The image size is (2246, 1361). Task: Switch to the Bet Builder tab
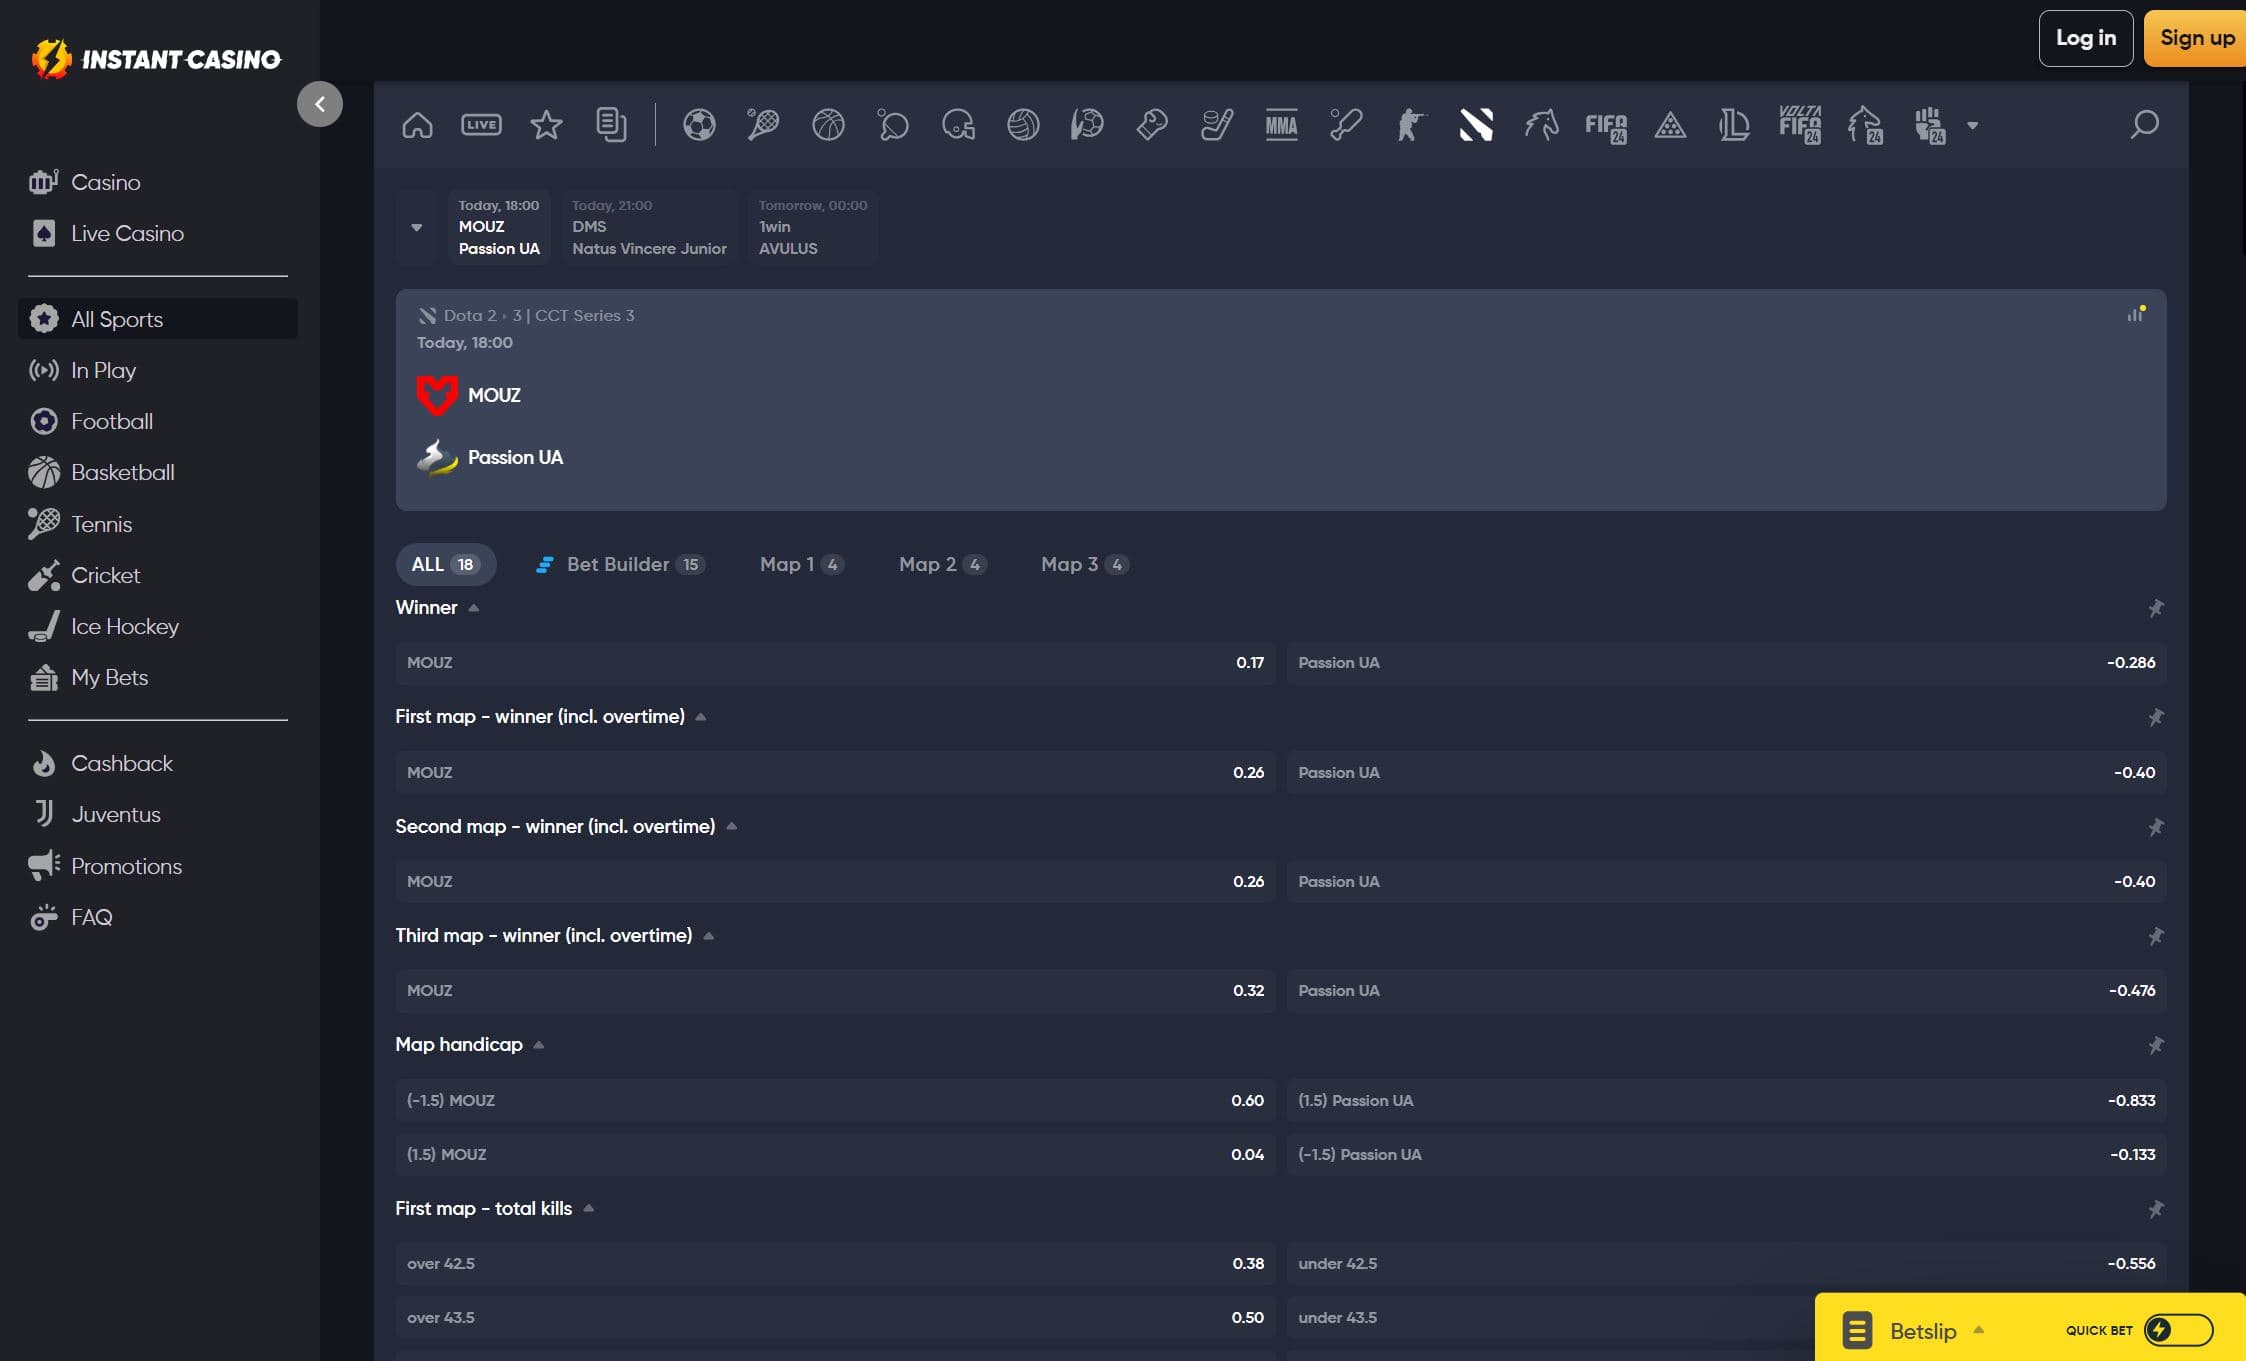(621, 564)
